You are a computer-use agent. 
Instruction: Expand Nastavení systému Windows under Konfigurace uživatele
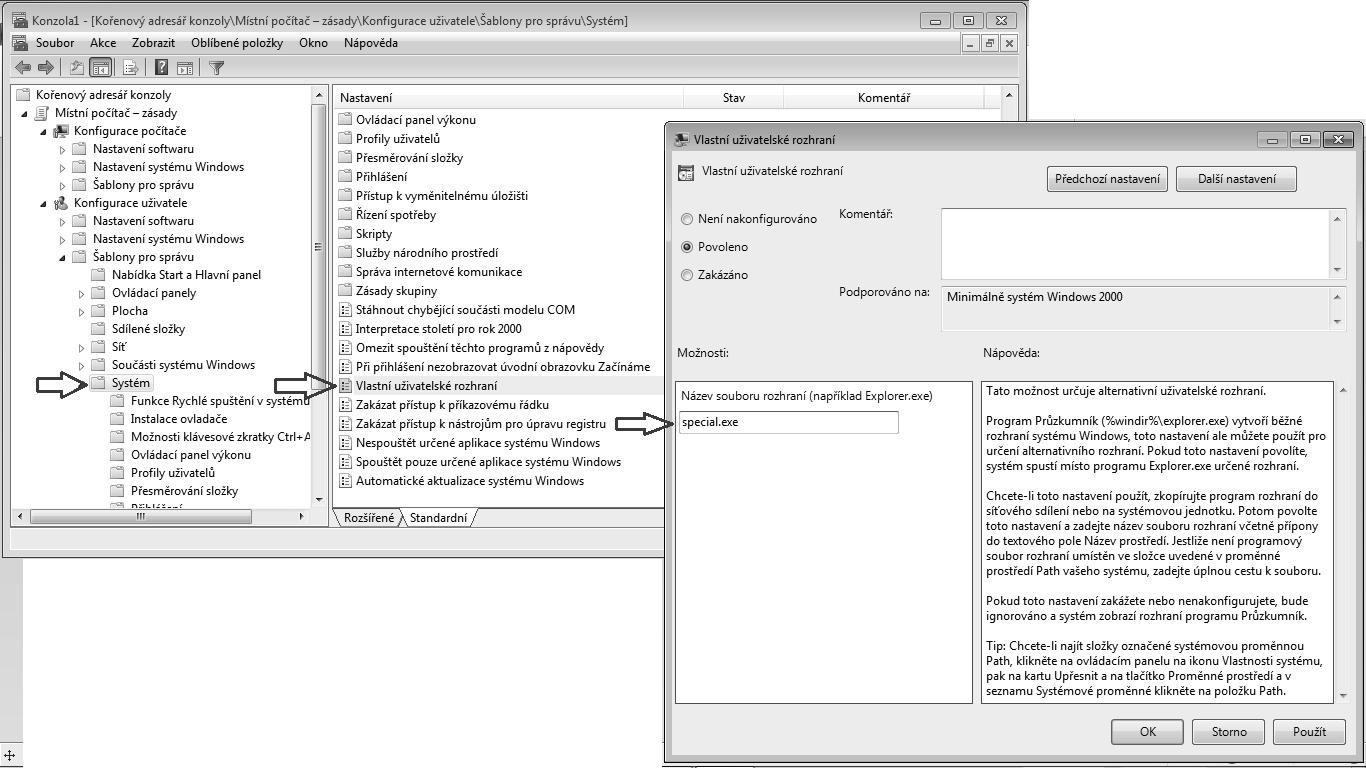[x=62, y=239]
